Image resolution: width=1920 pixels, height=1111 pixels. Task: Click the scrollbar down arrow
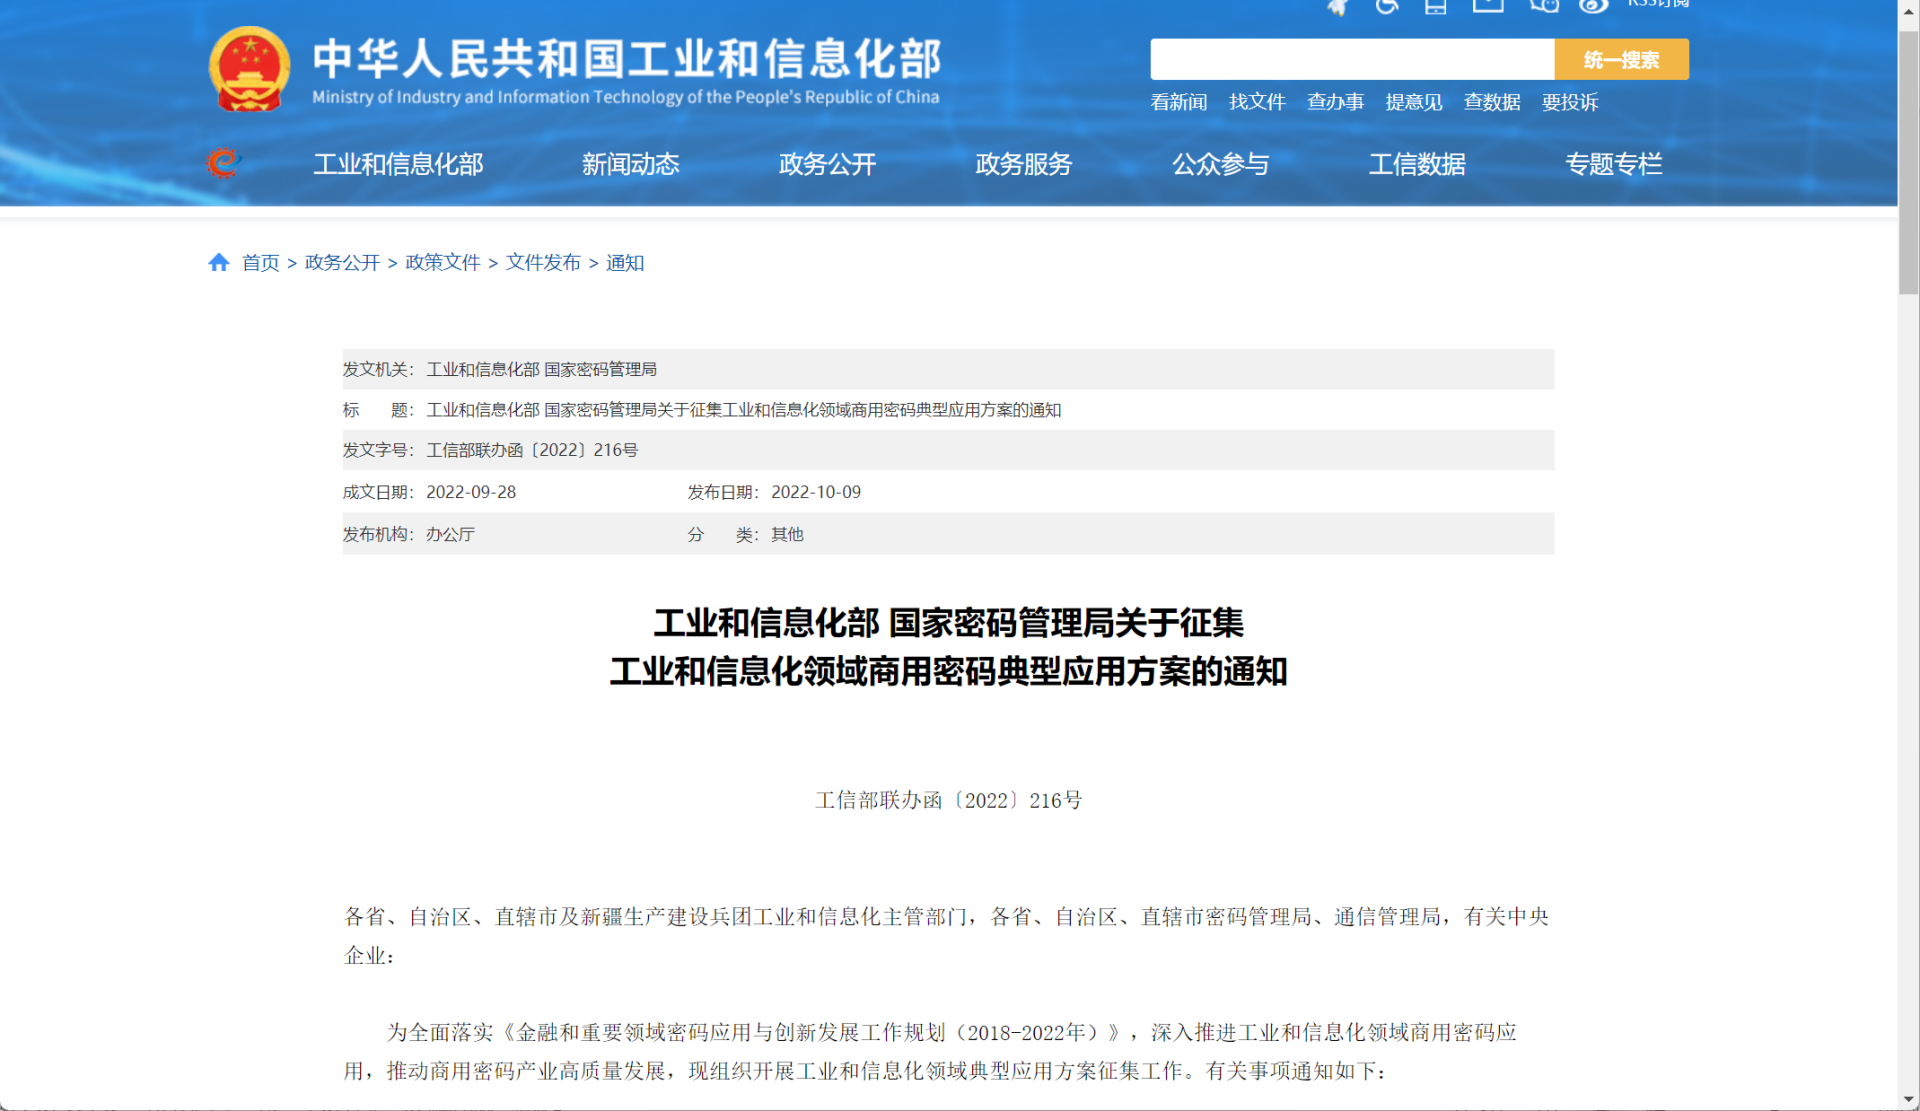(x=1908, y=1100)
